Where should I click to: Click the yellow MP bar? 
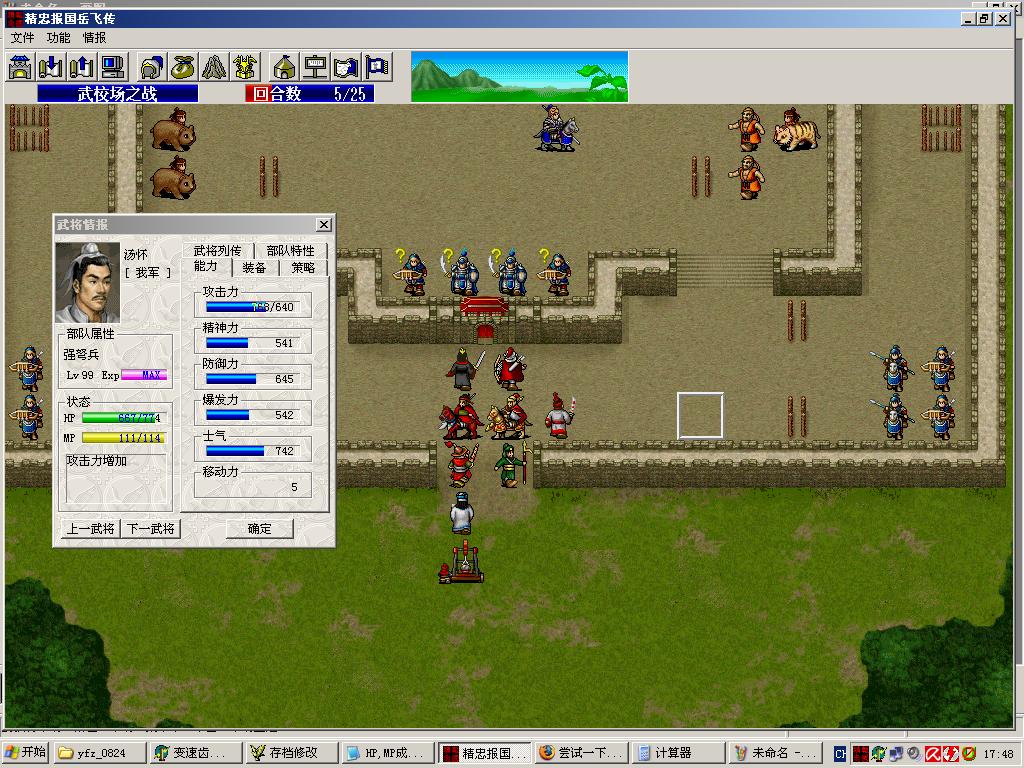tap(123, 438)
